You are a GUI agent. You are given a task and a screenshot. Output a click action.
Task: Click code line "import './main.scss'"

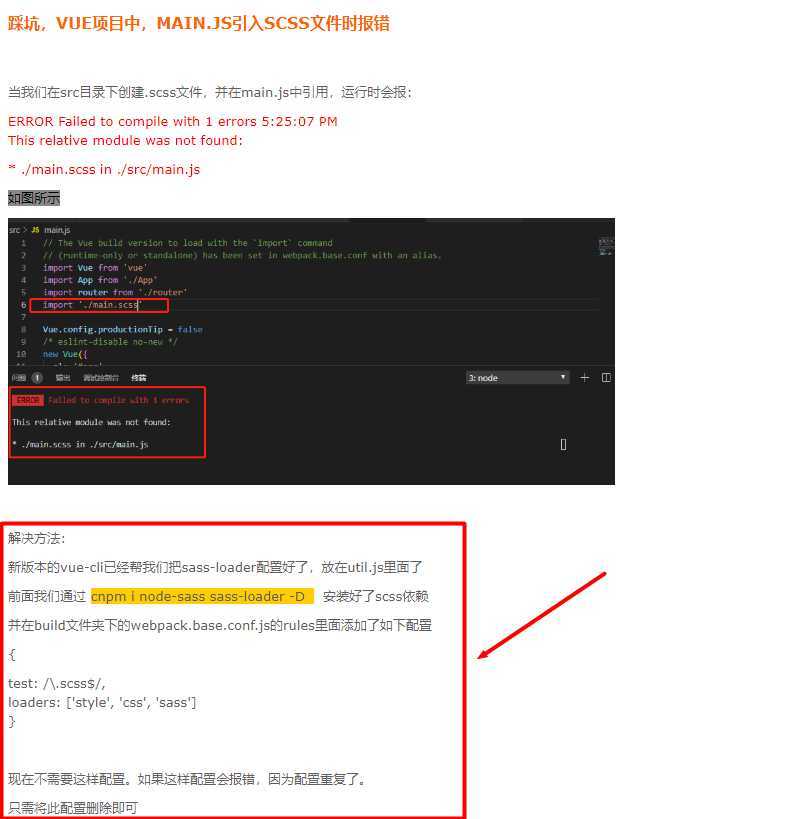[x=92, y=305]
